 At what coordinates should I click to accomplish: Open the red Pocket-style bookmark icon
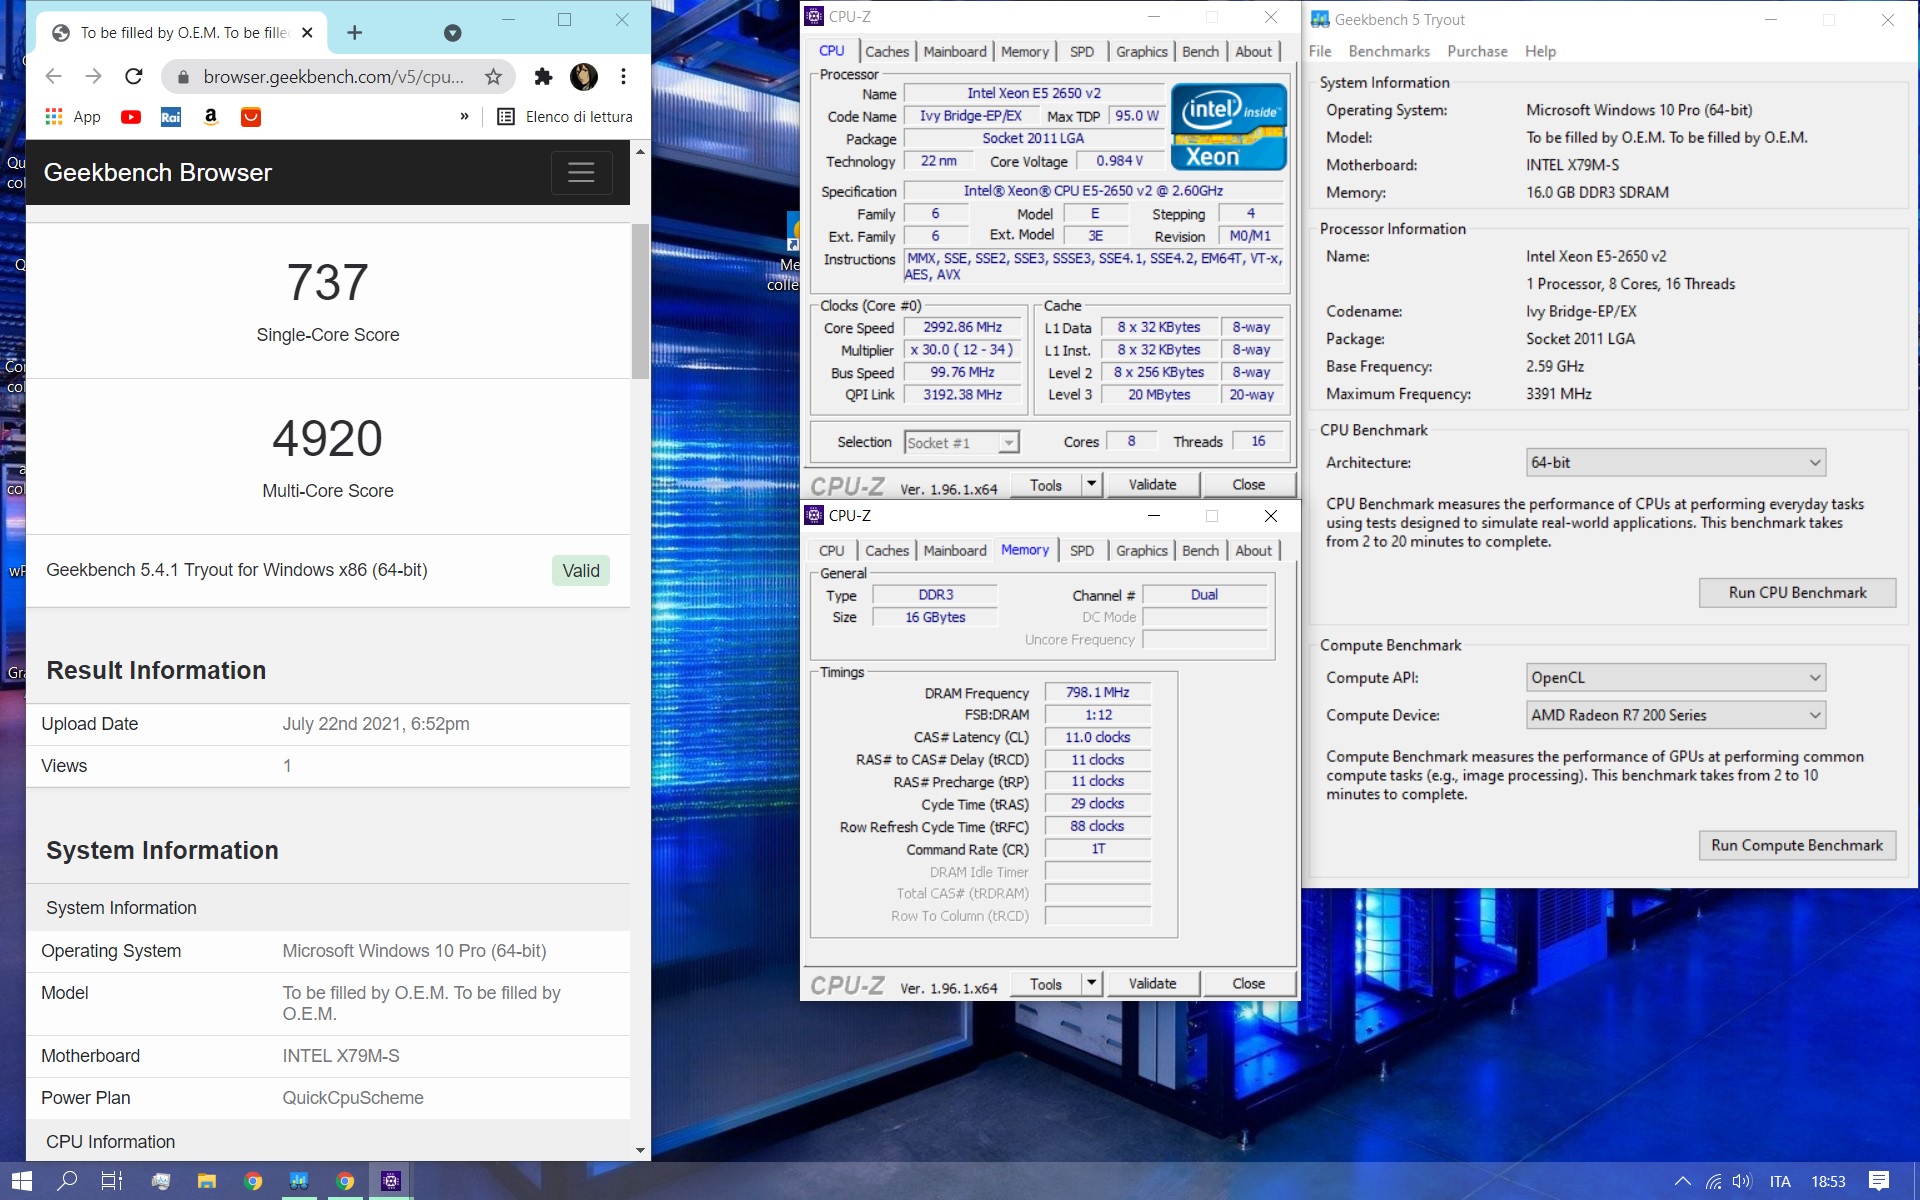[251, 117]
